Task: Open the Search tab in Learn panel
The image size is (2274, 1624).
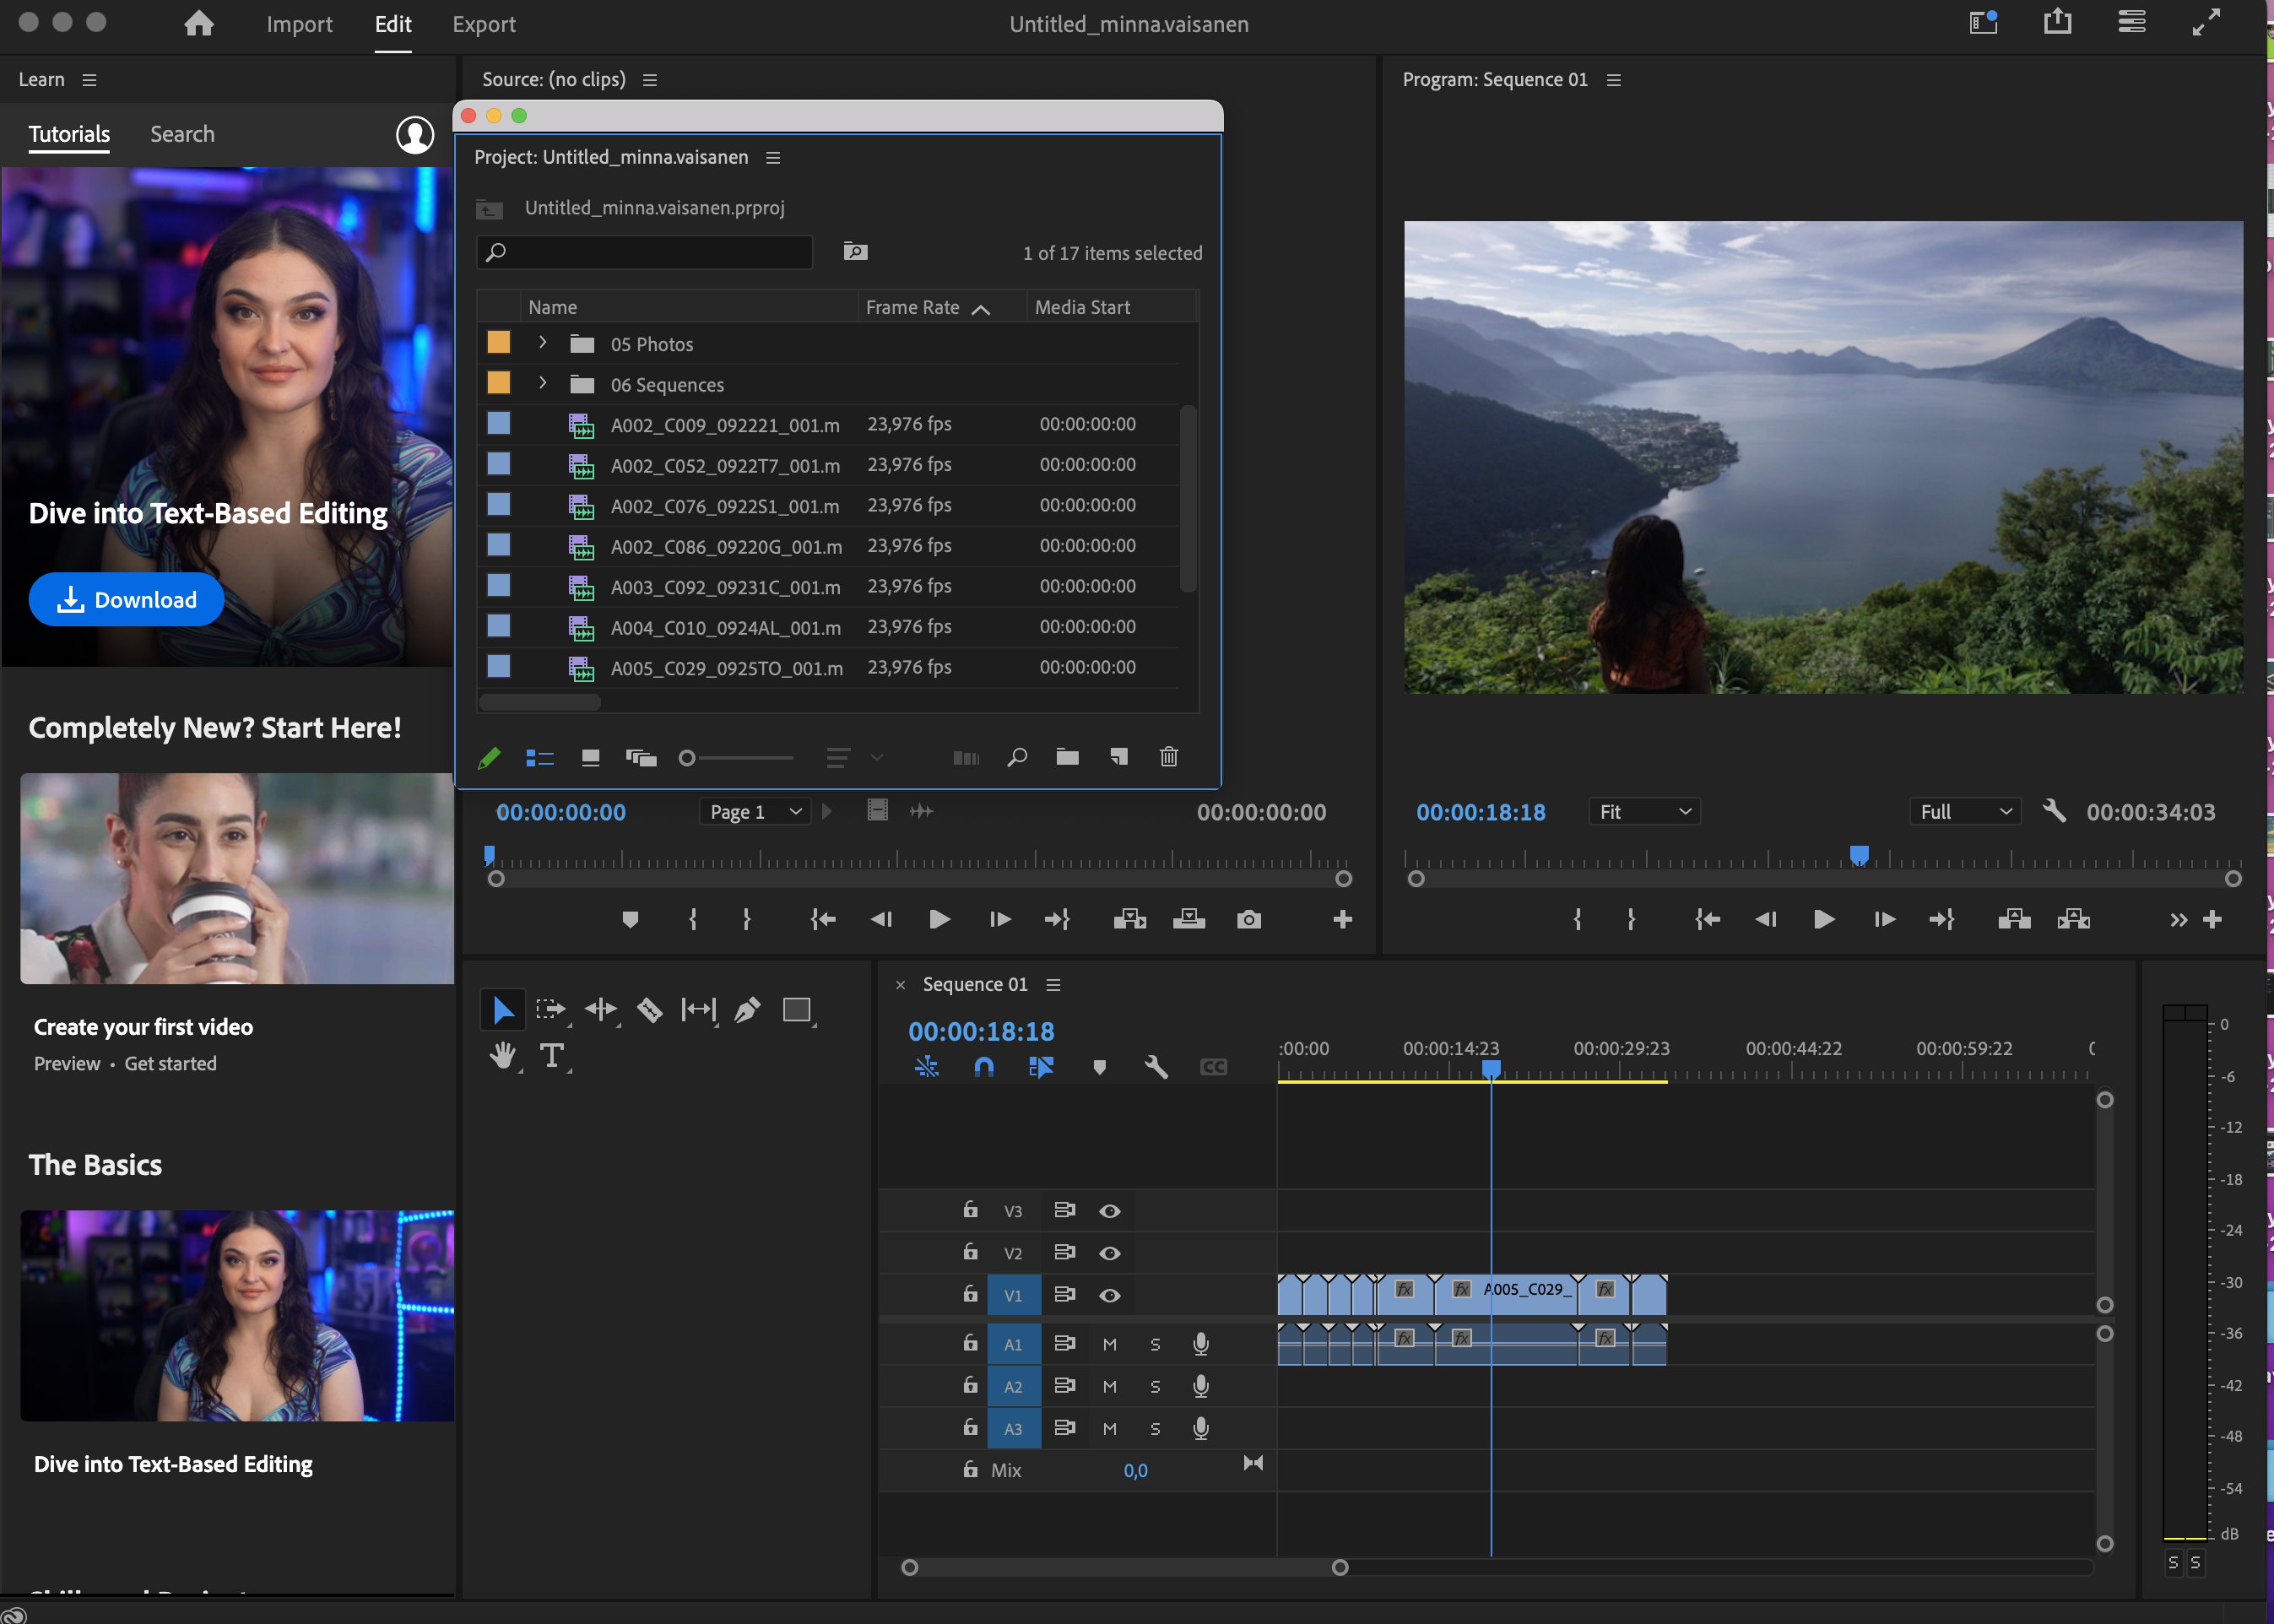Action: click(x=182, y=134)
